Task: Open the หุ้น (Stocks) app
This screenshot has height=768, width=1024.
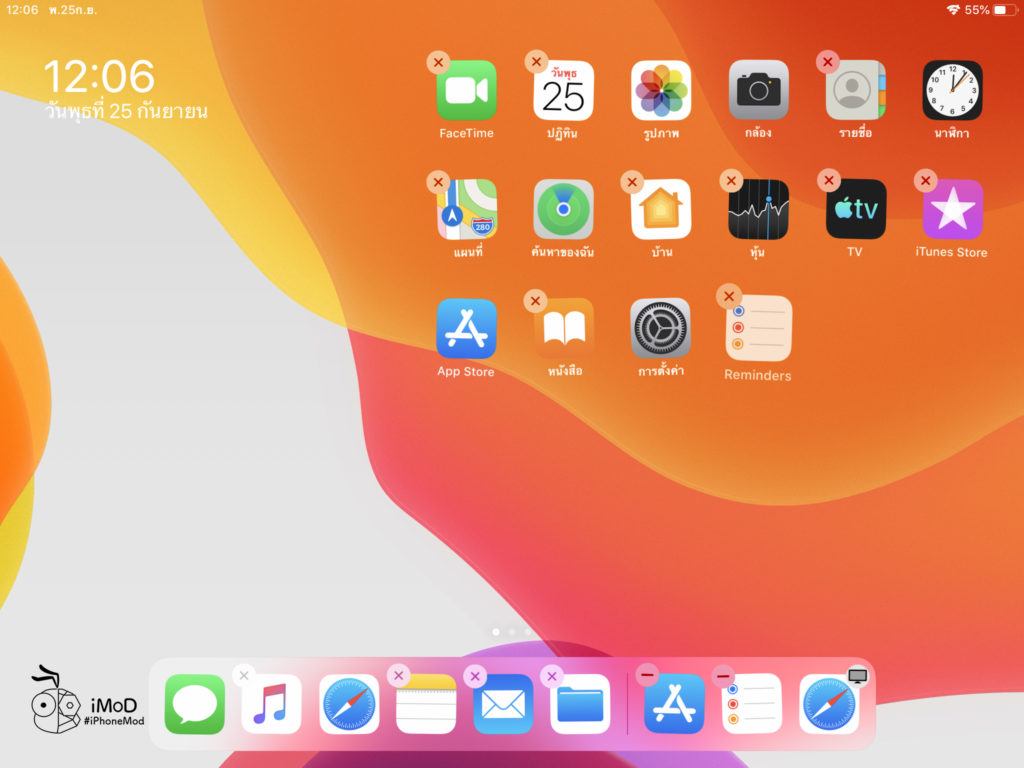Action: [757, 212]
